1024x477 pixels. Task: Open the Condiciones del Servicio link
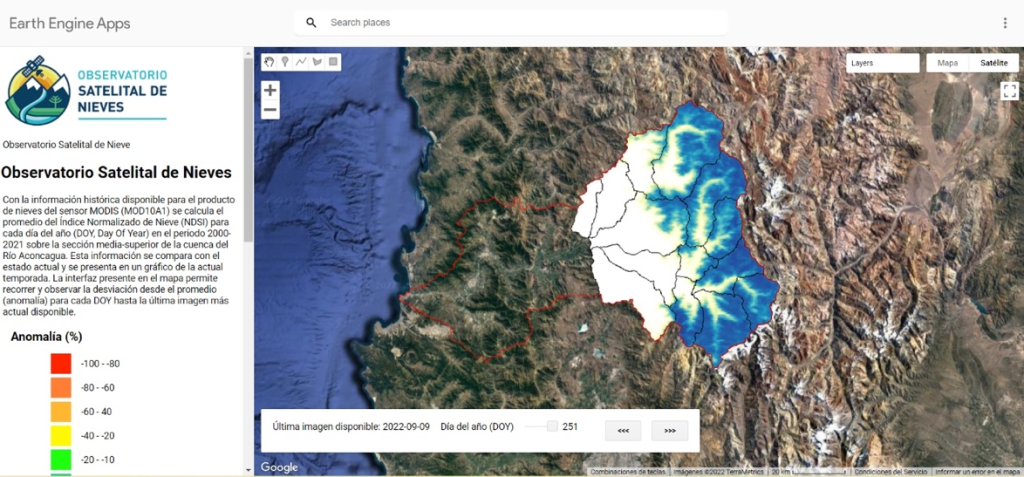pyautogui.click(x=892, y=471)
